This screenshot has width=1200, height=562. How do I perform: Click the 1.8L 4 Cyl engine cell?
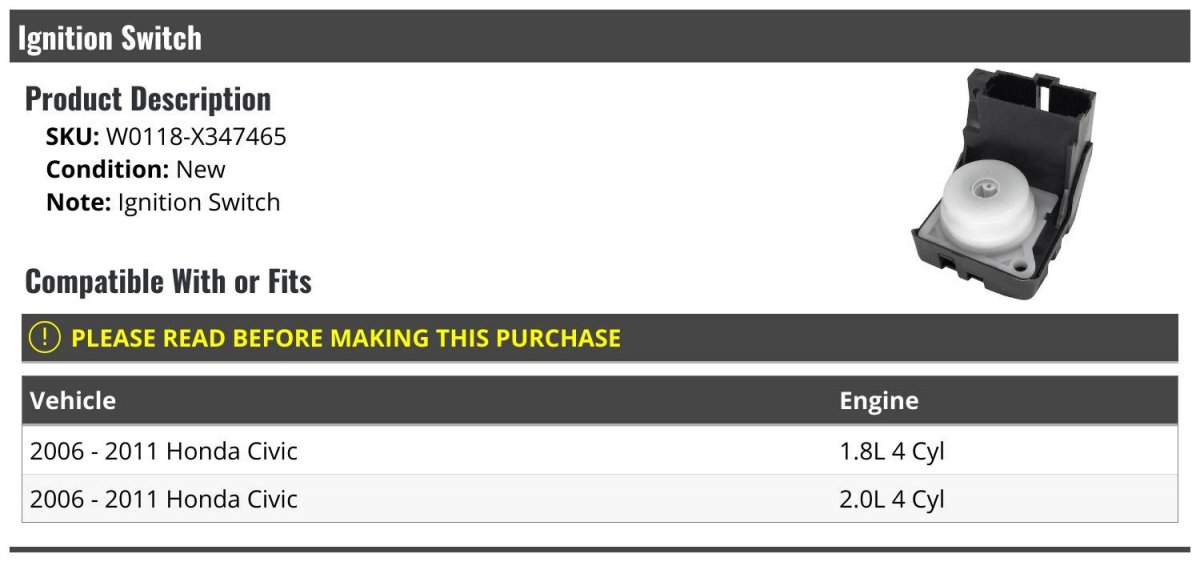click(x=892, y=451)
